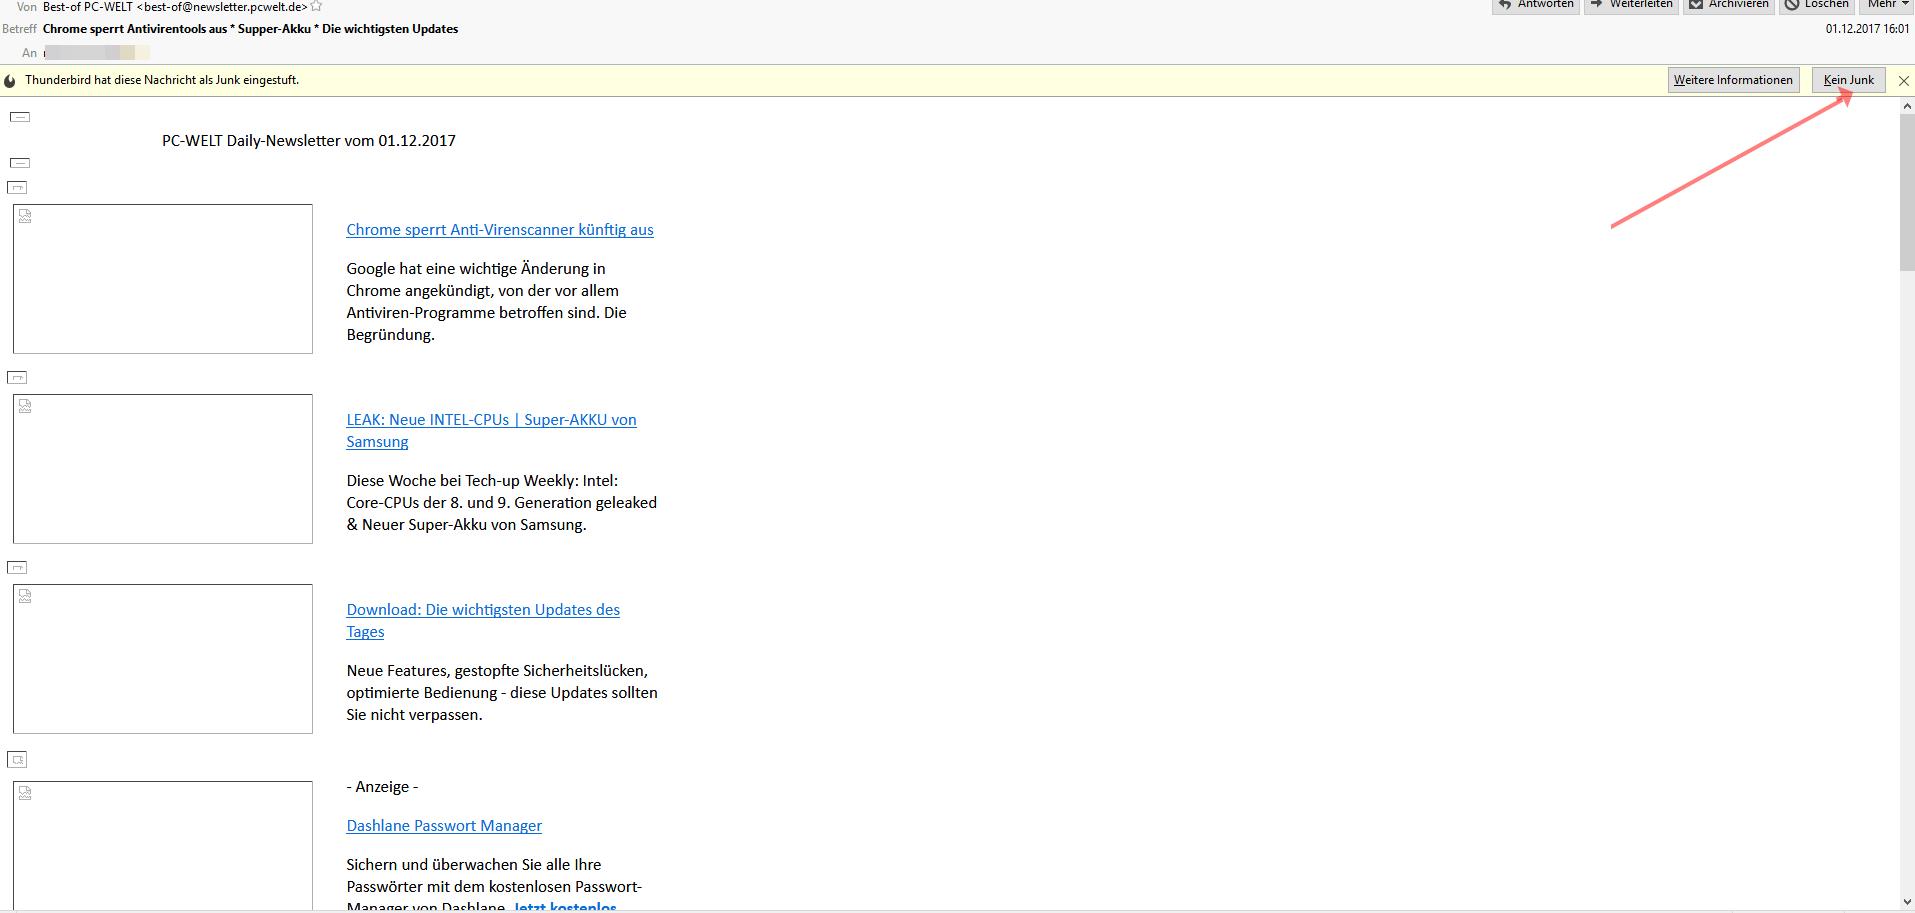Click the scrollbar down arrow
Image resolution: width=1915 pixels, height=913 pixels.
[1907, 903]
